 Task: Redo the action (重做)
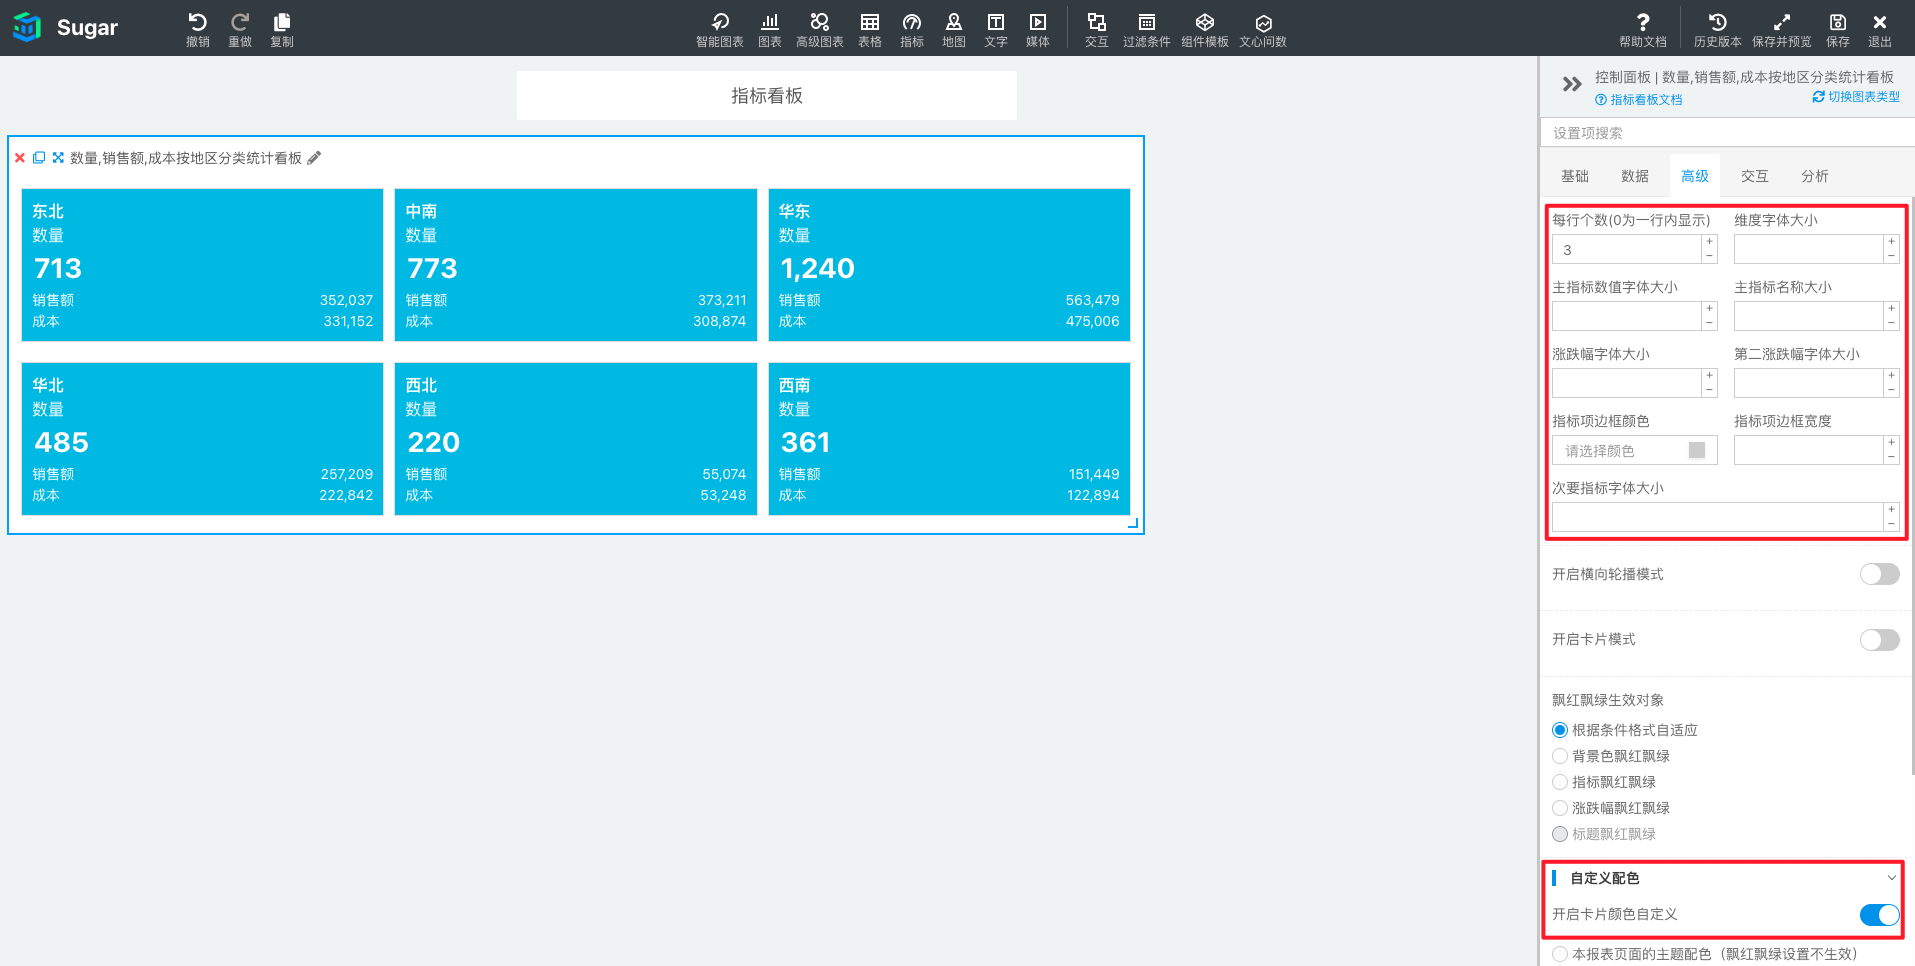pos(240,29)
